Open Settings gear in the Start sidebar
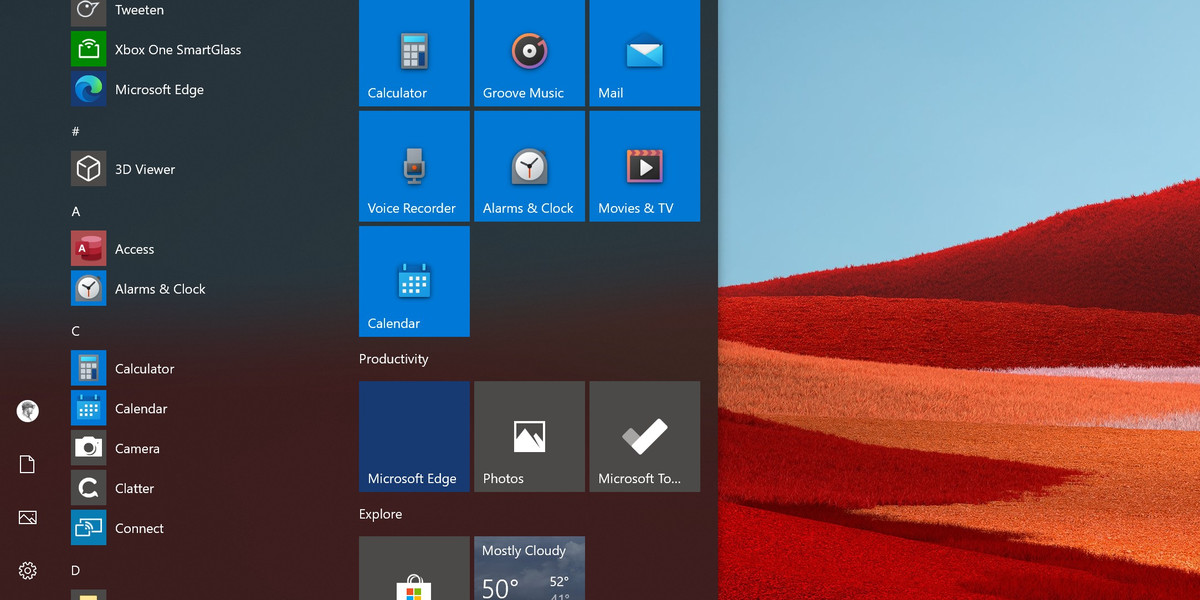 [28, 571]
